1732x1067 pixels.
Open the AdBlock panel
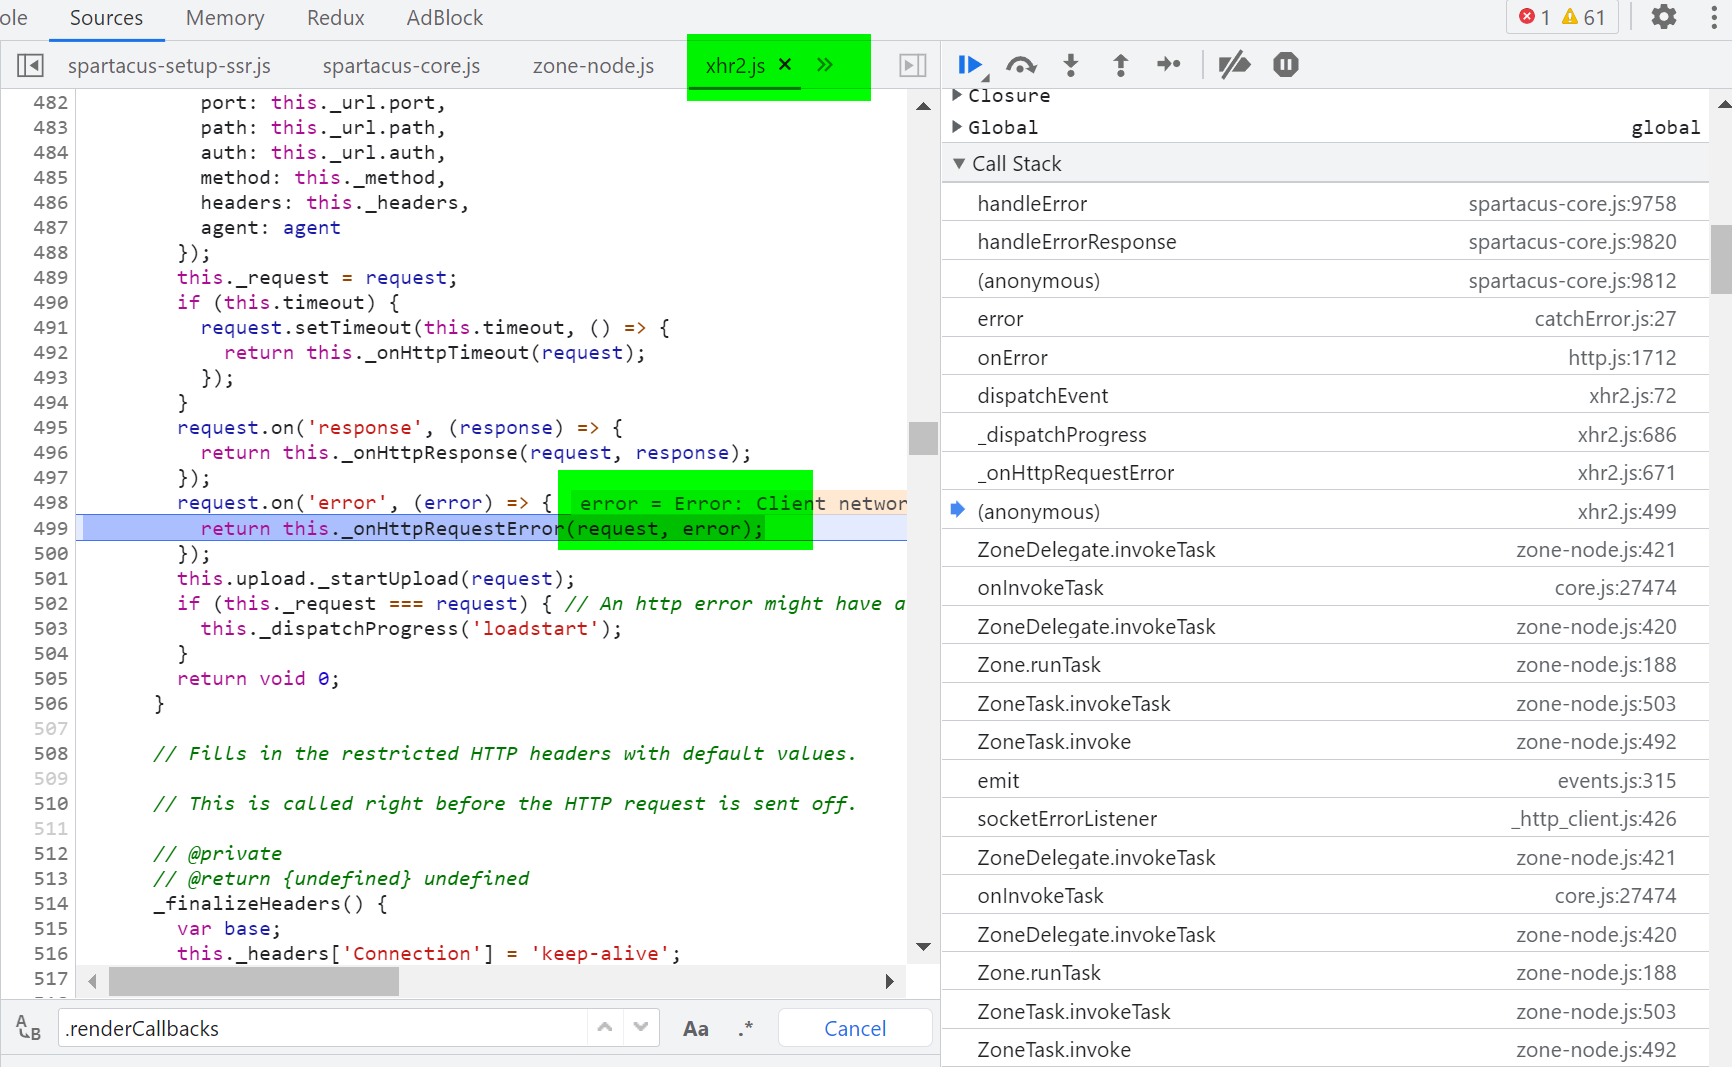coord(445,18)
